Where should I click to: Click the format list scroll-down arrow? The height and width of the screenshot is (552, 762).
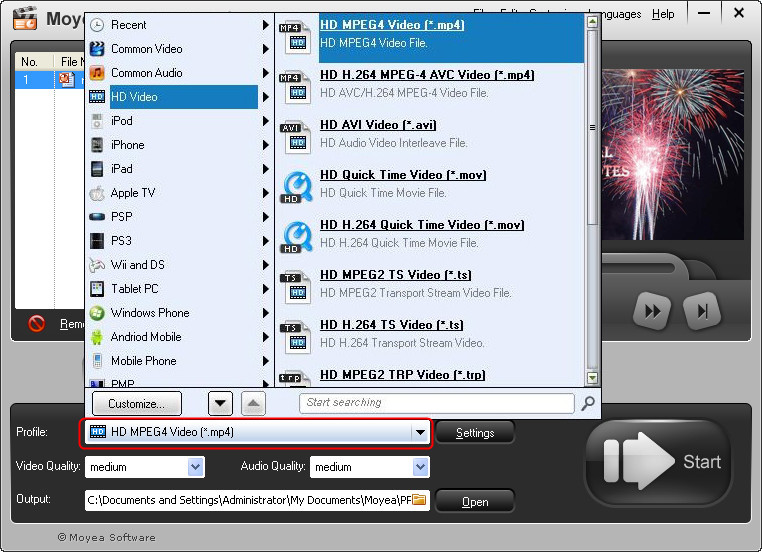[x=592, y=378]
